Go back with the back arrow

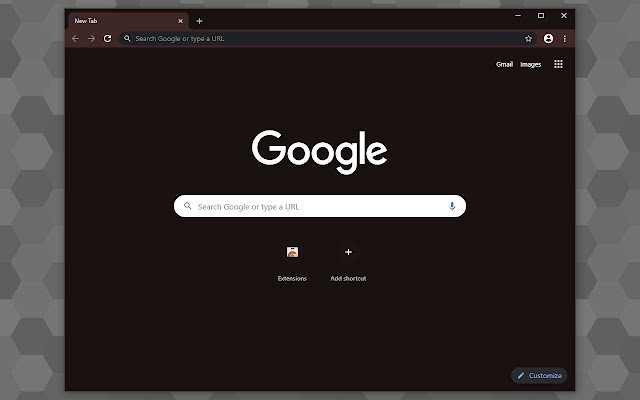(x=76, y=38)
